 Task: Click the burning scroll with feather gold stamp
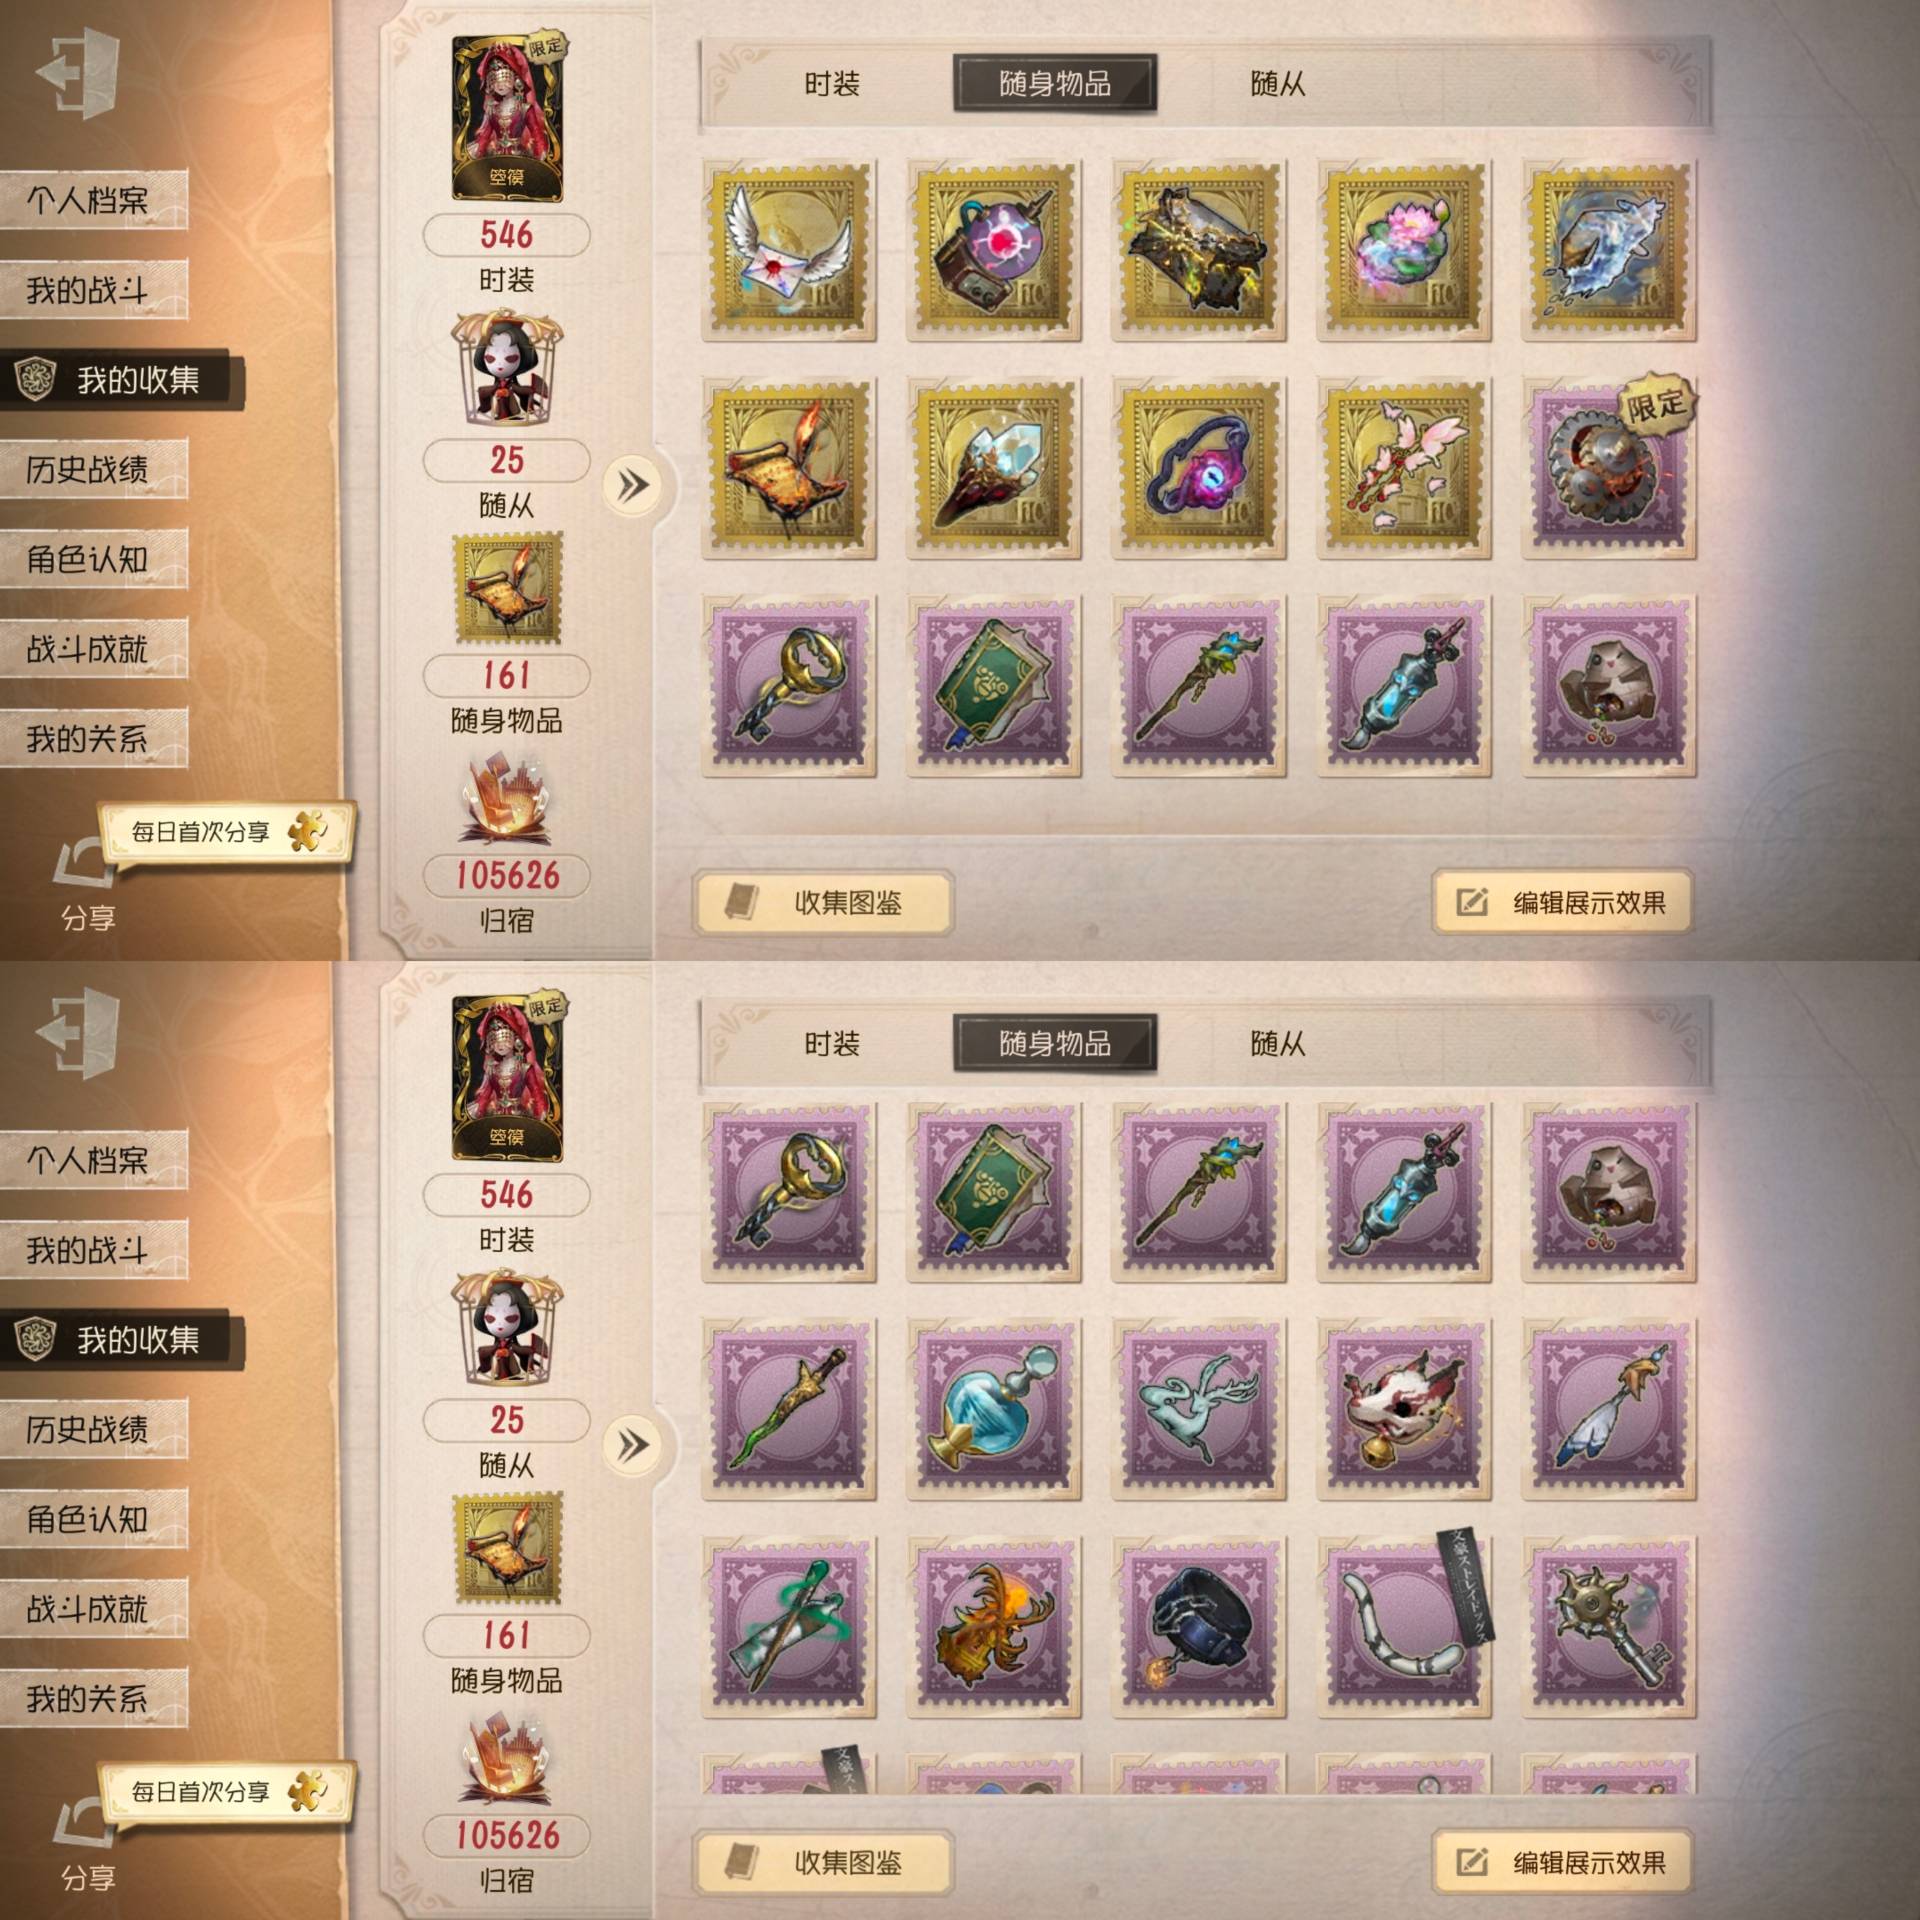789,469
